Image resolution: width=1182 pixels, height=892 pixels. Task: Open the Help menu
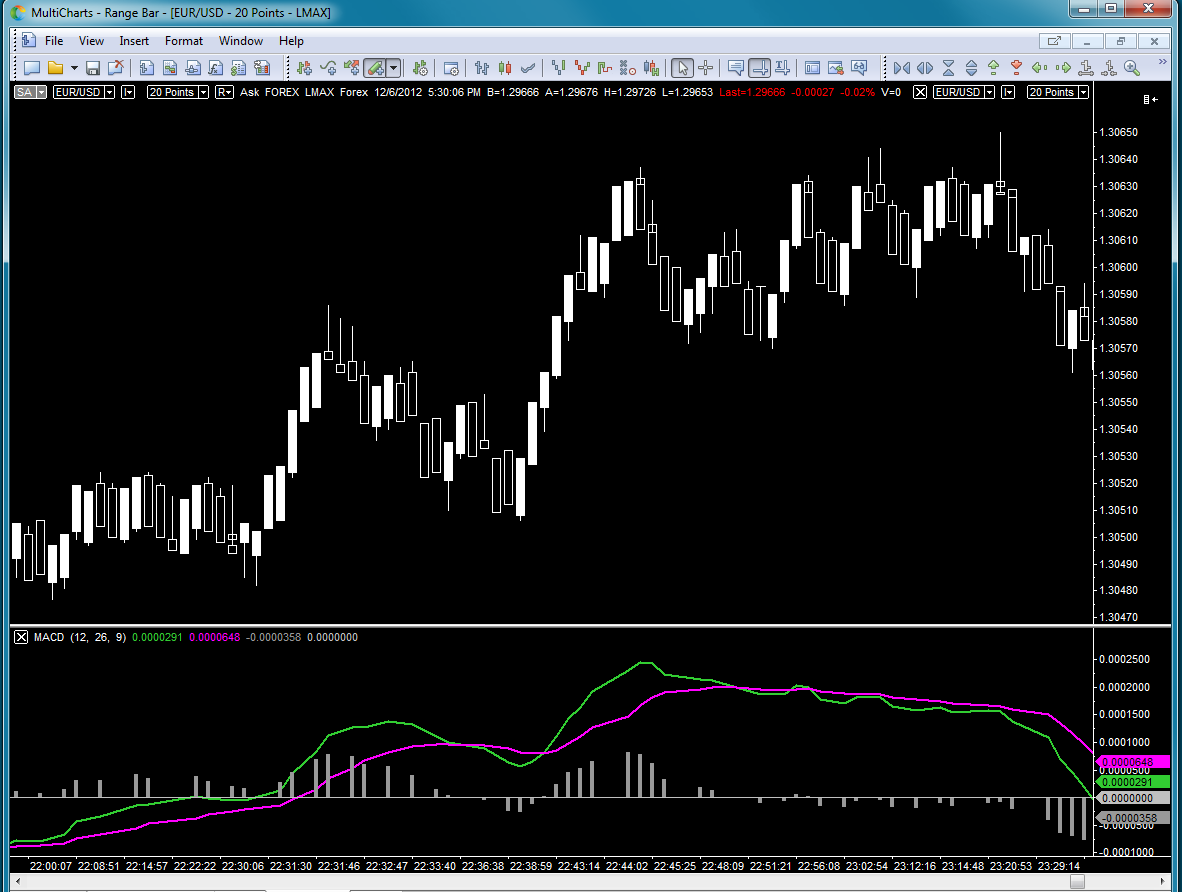291,41
